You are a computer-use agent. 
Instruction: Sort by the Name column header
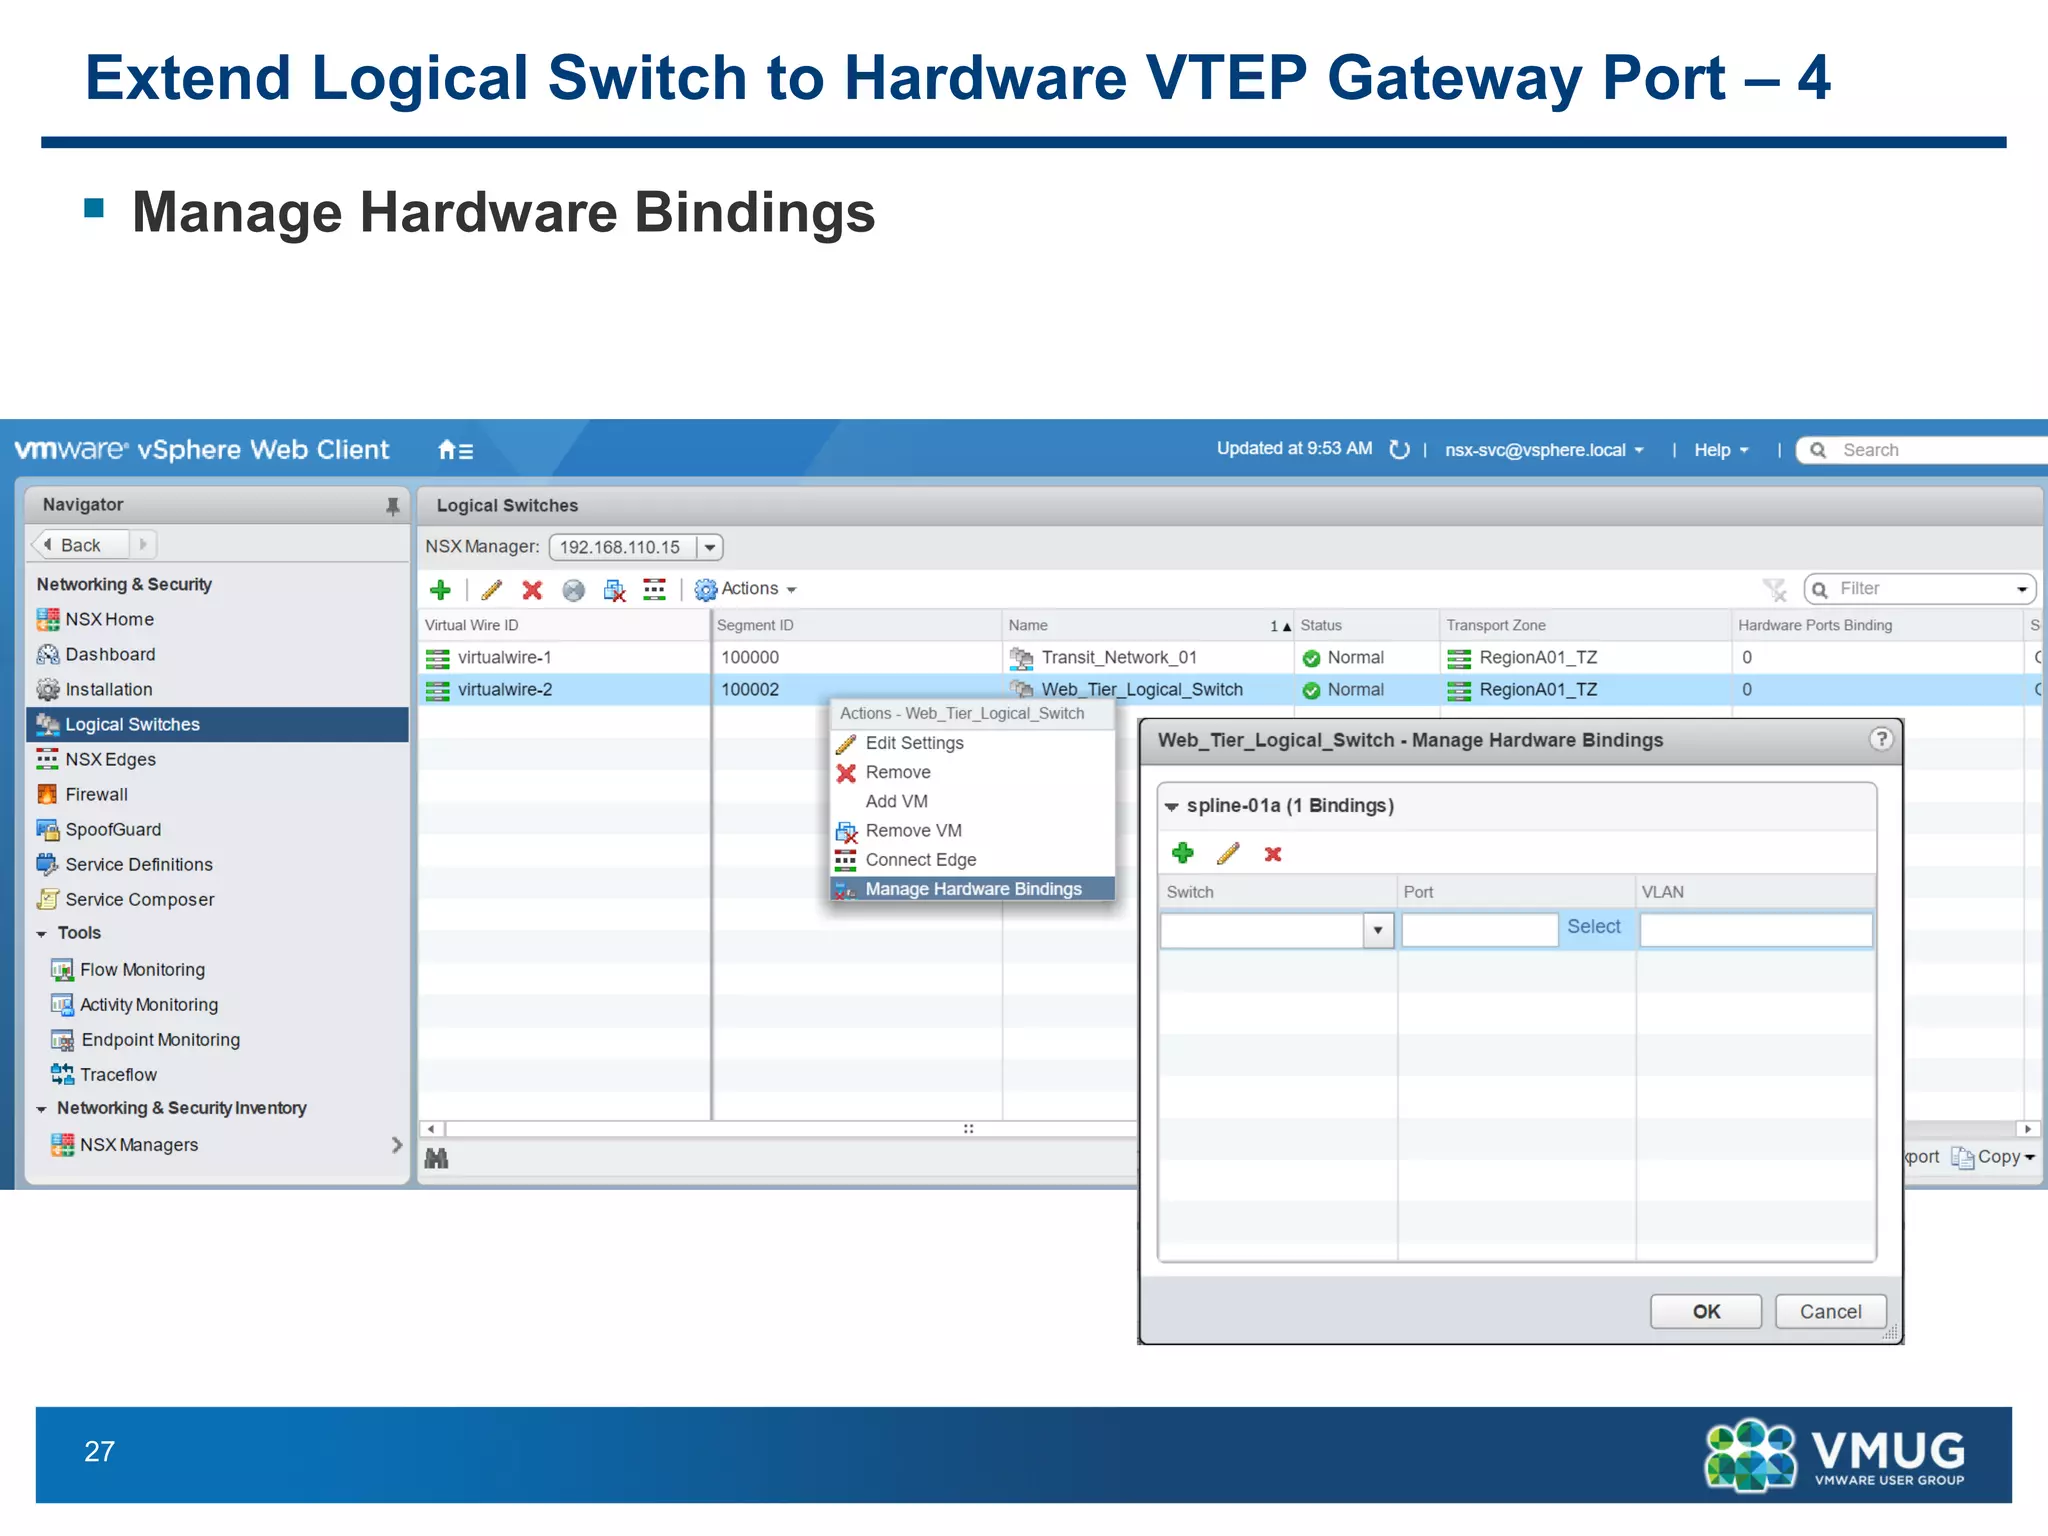point(1148,625)
